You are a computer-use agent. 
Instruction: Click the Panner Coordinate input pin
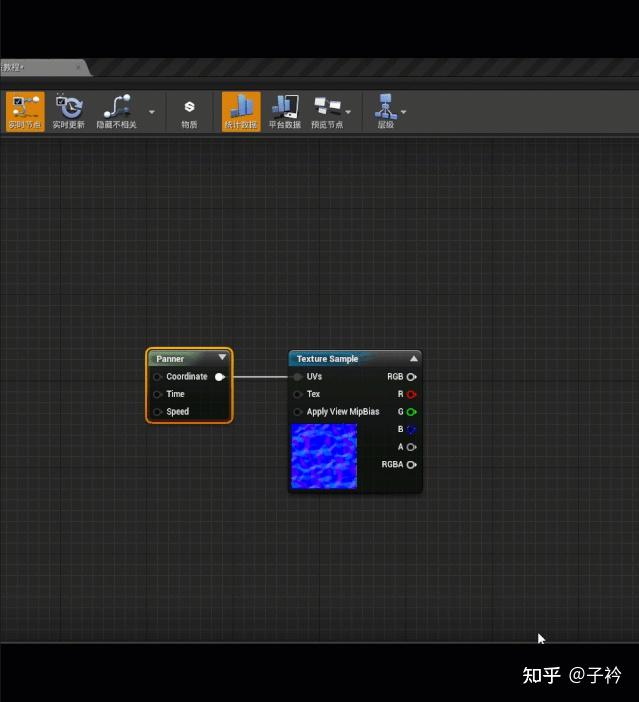[x=157, y=377]
